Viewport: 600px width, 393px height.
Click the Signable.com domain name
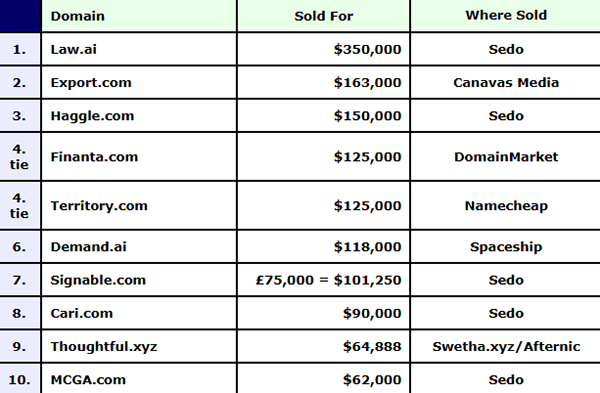pyautogui.click(x=98, y=280)
